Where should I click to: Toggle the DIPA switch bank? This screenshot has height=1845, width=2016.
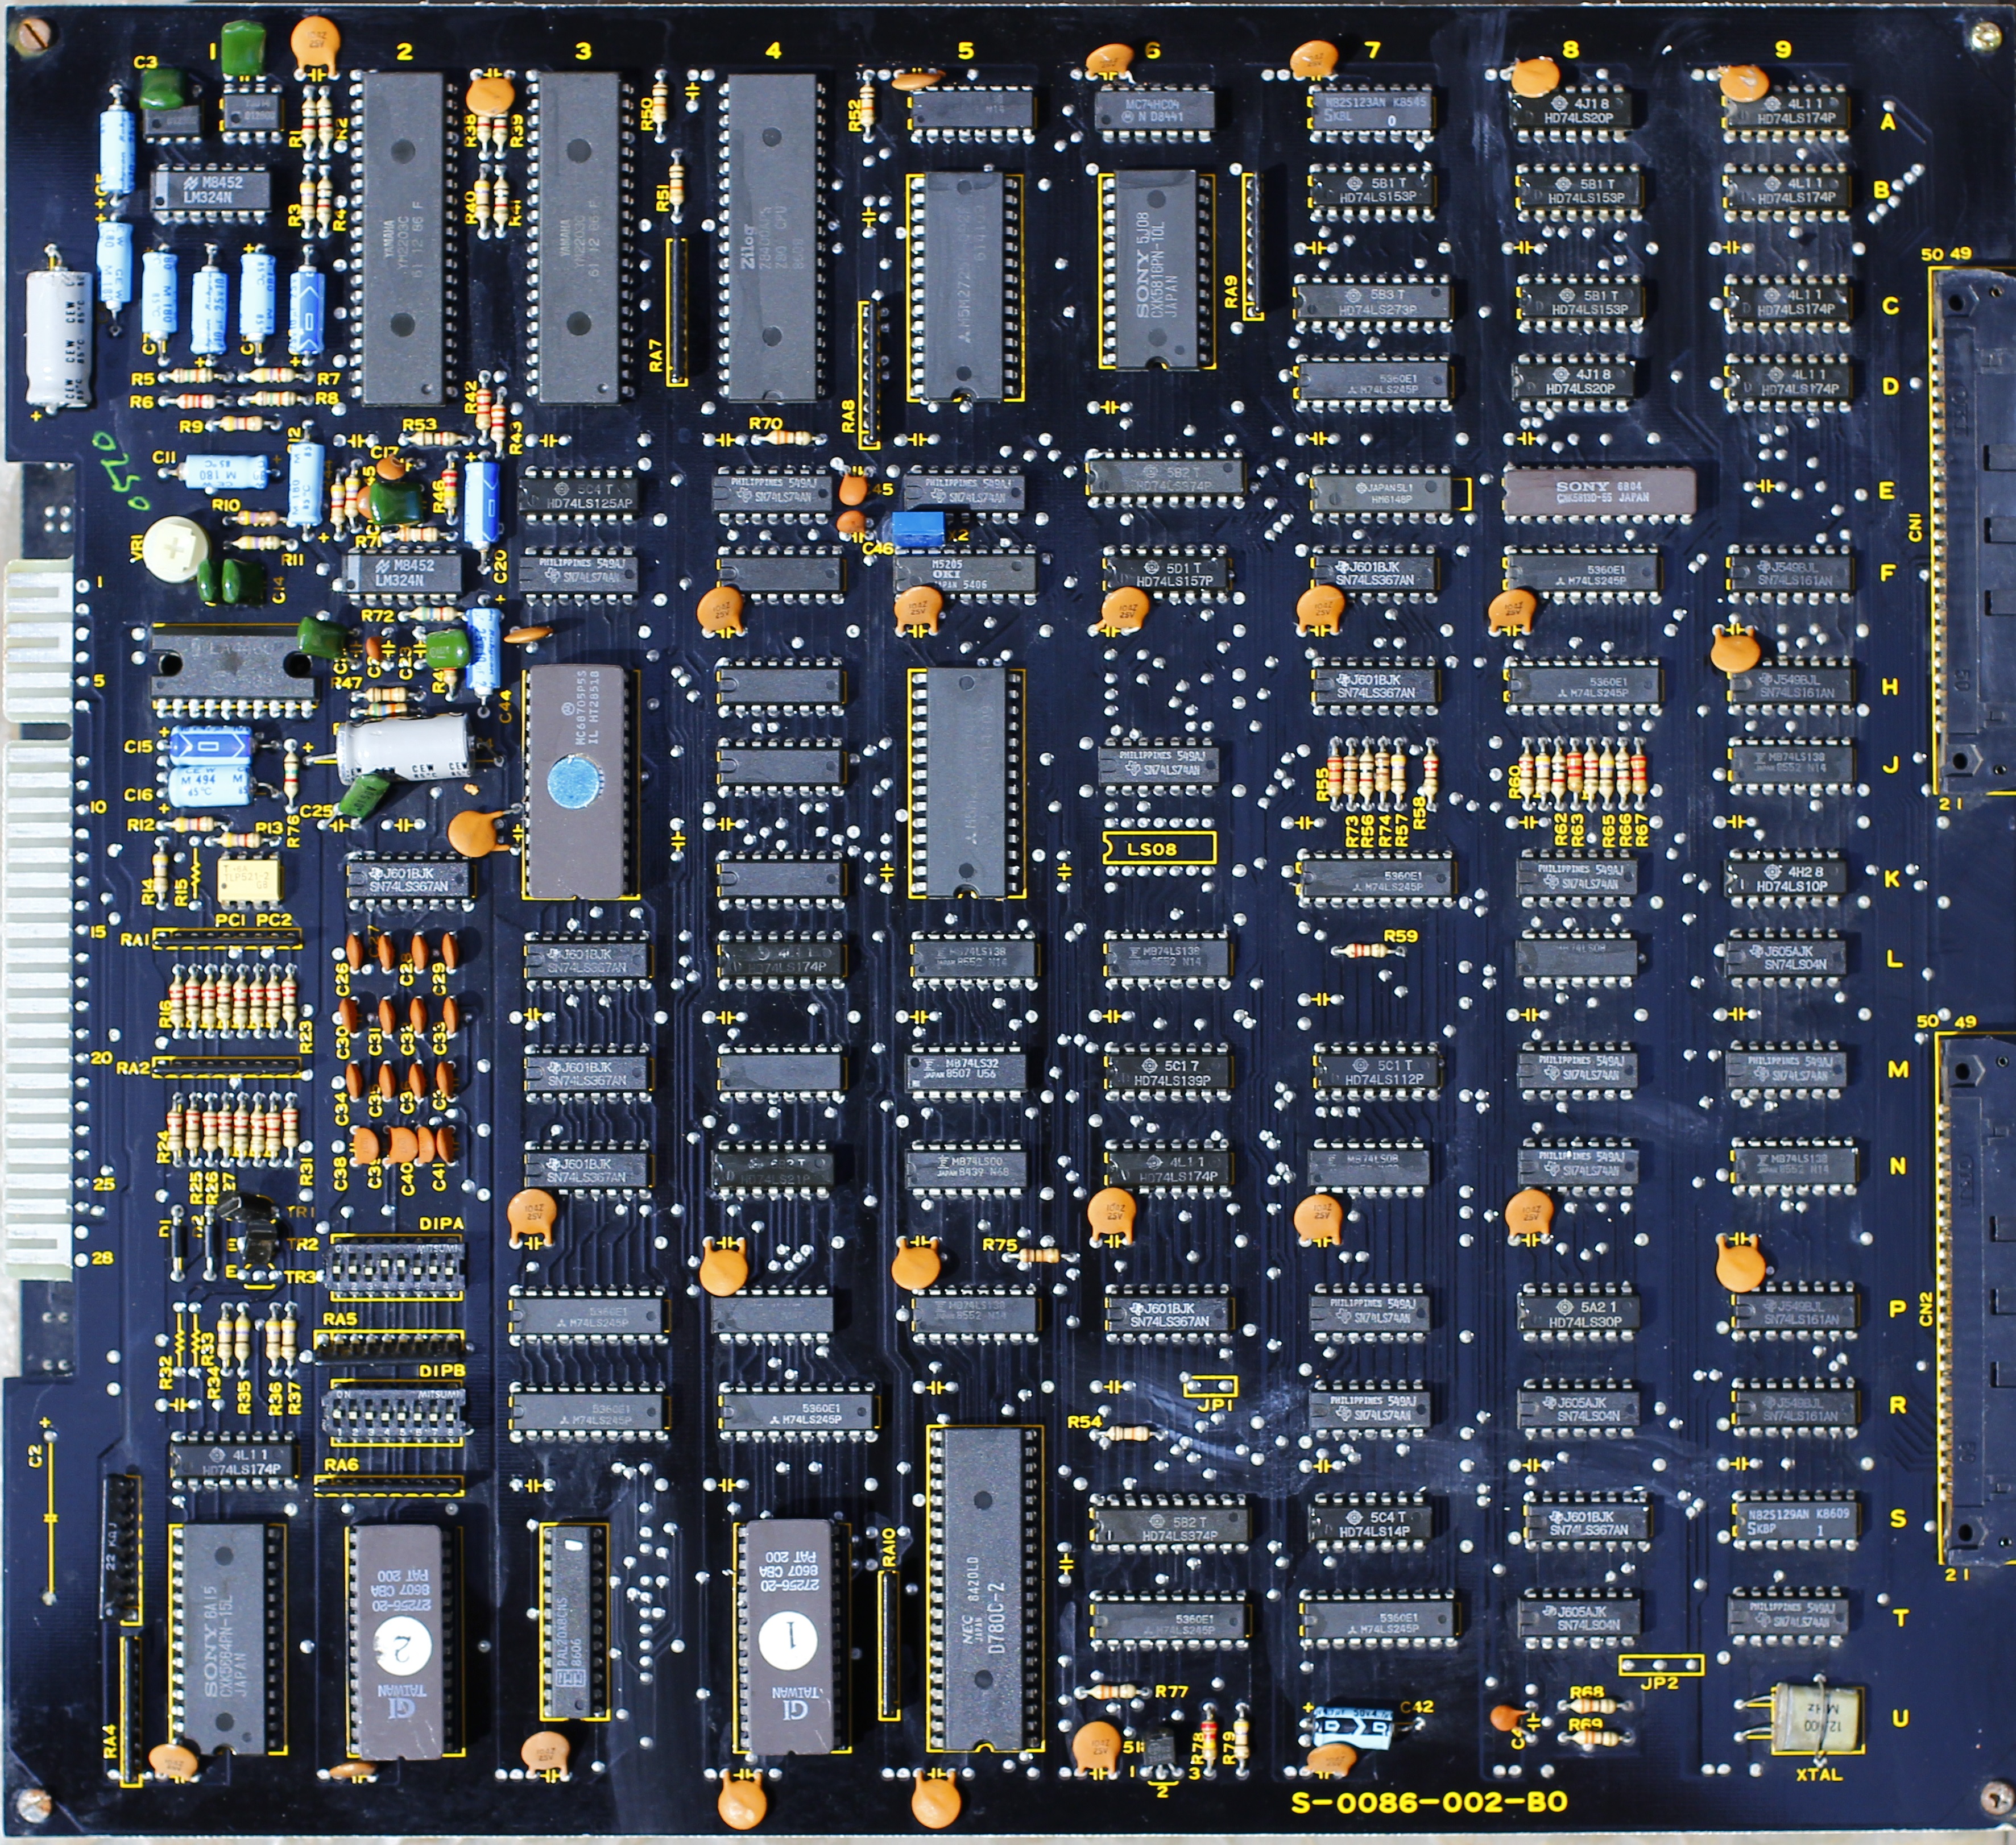click(x=396, y=1268)
